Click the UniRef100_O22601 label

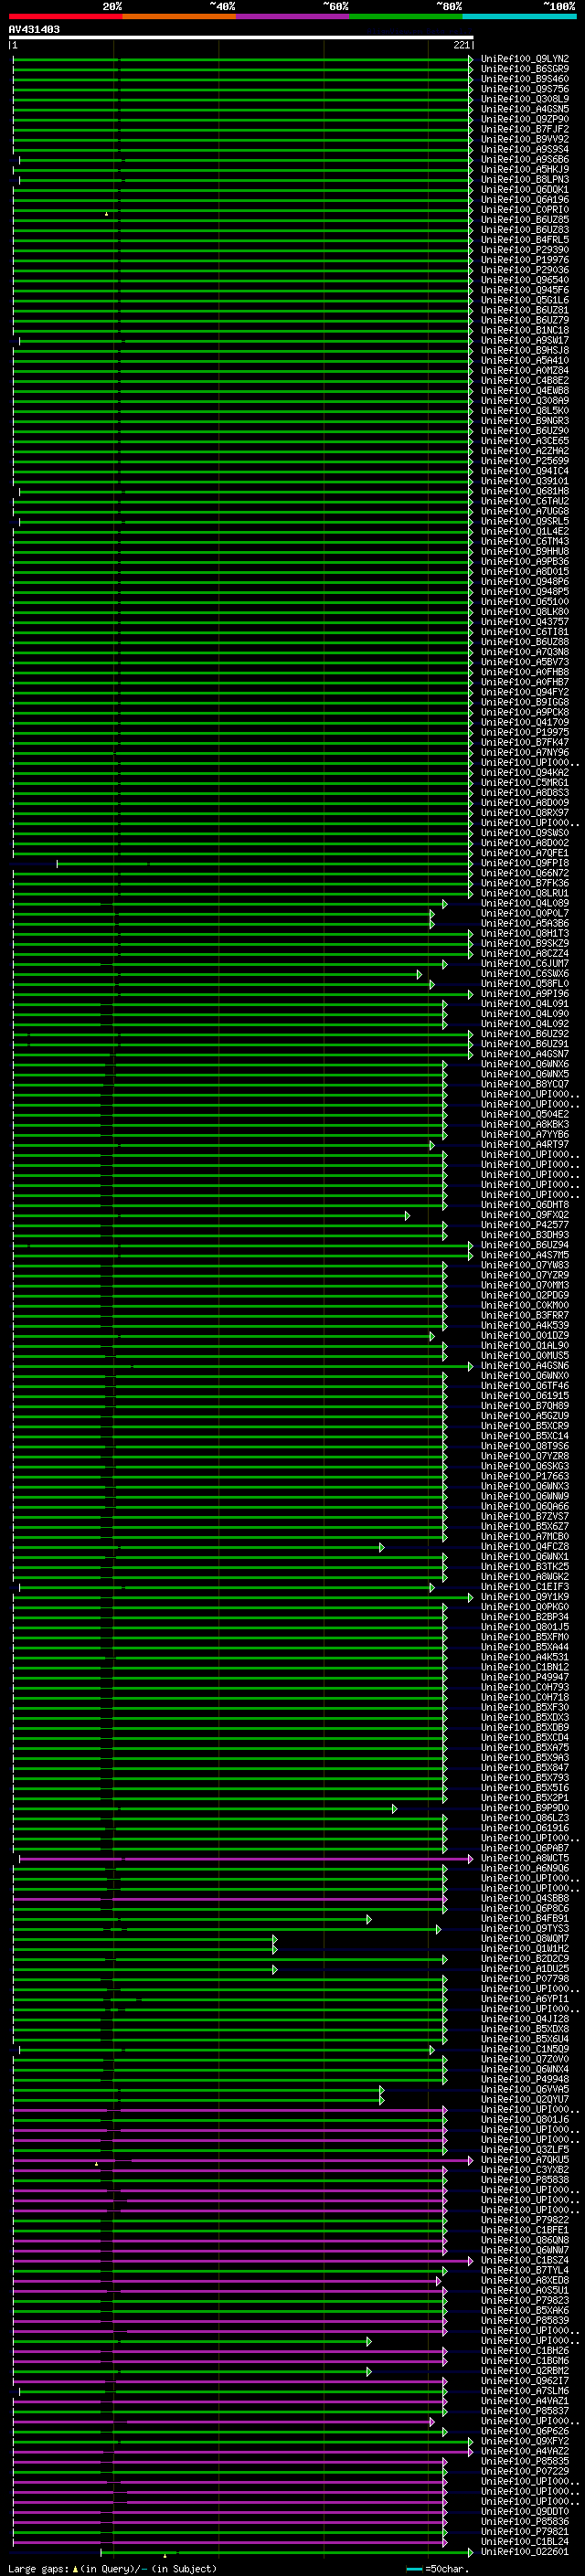point(525,2551)
